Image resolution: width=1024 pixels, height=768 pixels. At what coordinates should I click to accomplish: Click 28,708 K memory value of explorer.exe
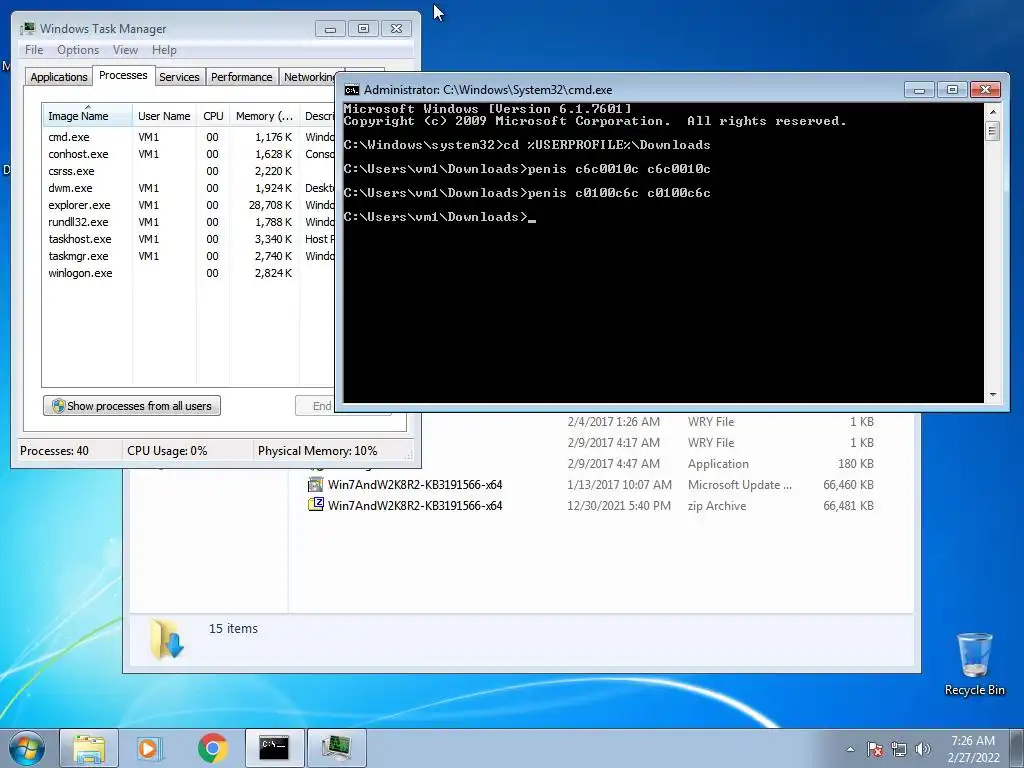click(270, 205)
